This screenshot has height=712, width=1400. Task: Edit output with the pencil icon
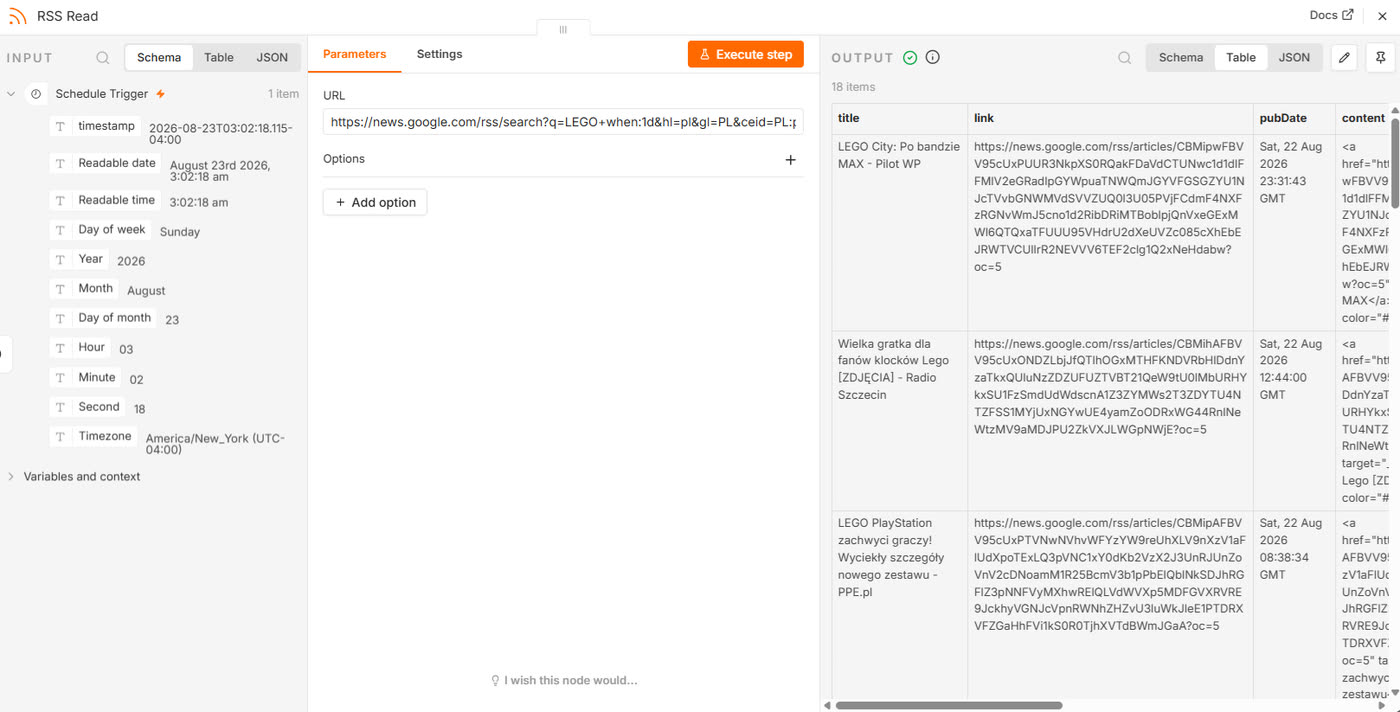1345,58
